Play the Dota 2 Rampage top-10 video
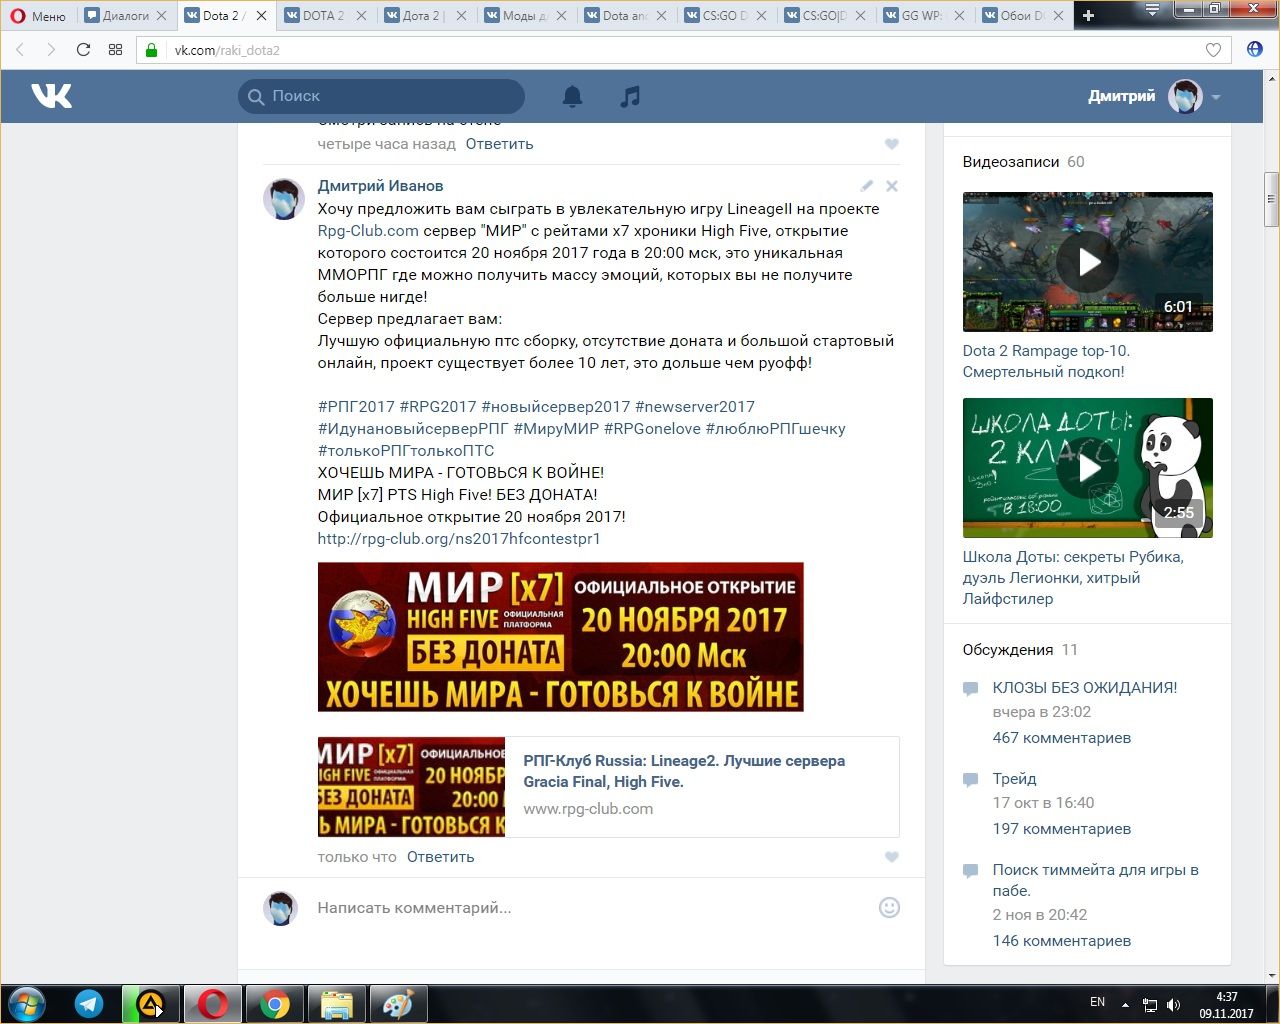The image size is (1280, 1024). pyautogui.click(x=1088, y=262)
